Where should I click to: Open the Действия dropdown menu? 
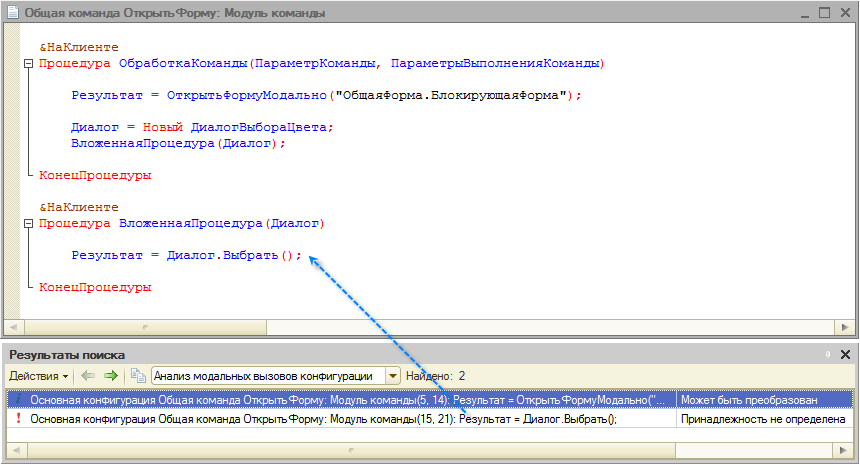point(38,375)
